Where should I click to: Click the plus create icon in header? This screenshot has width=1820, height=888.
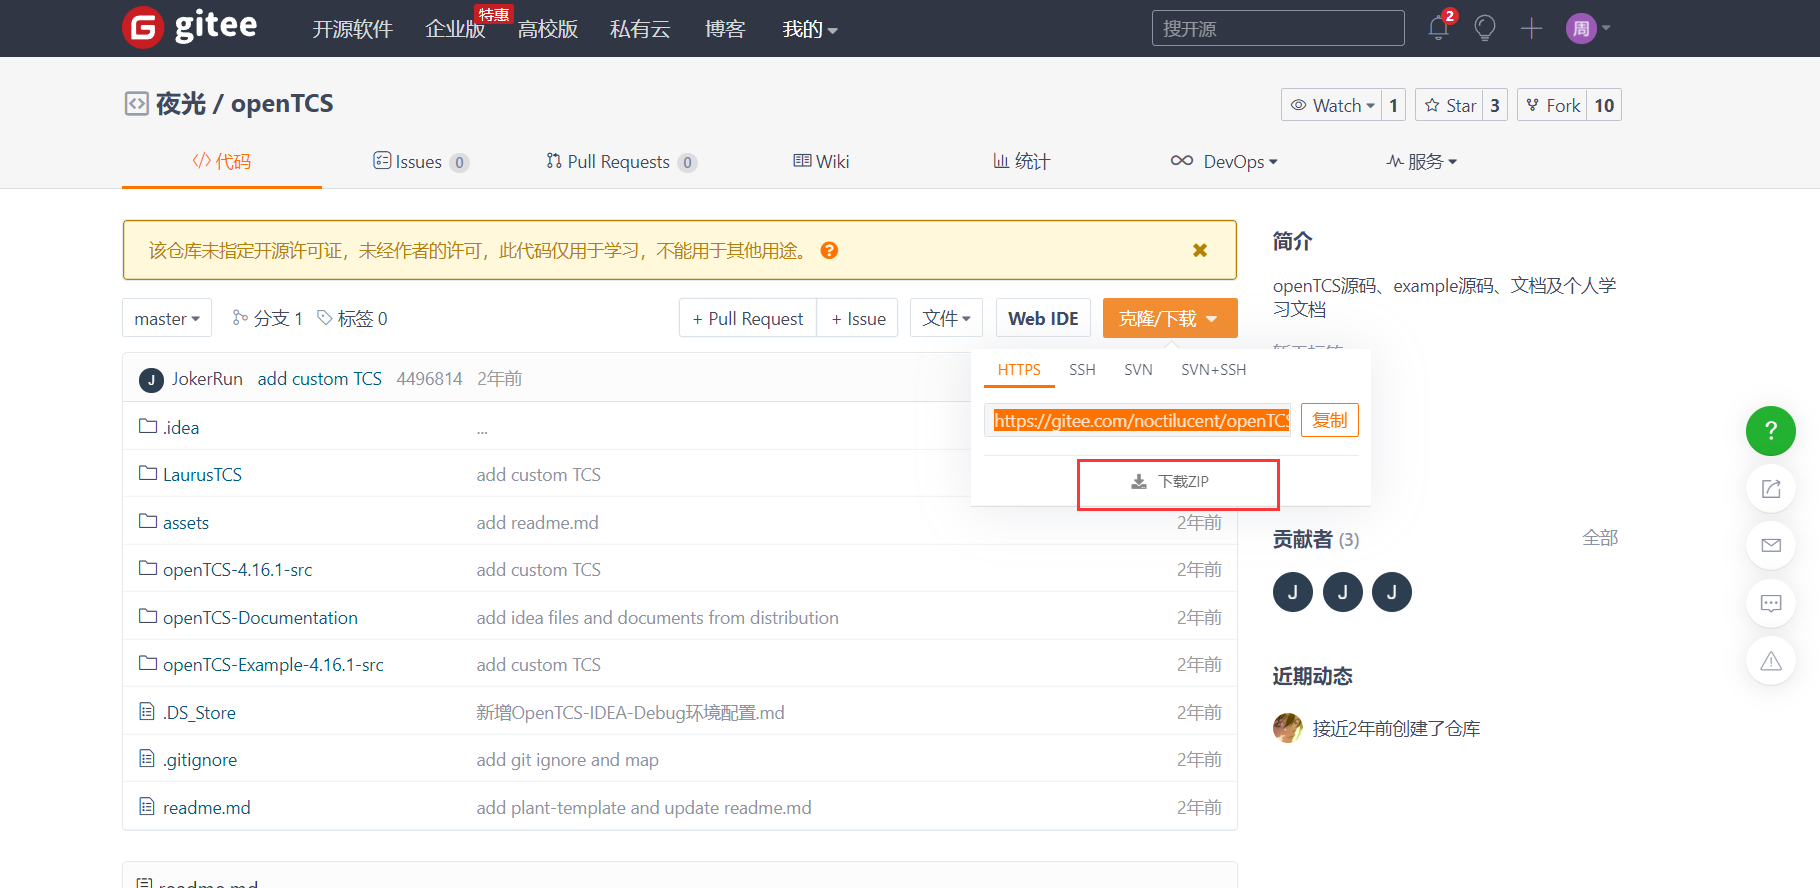coord(1531,28)
